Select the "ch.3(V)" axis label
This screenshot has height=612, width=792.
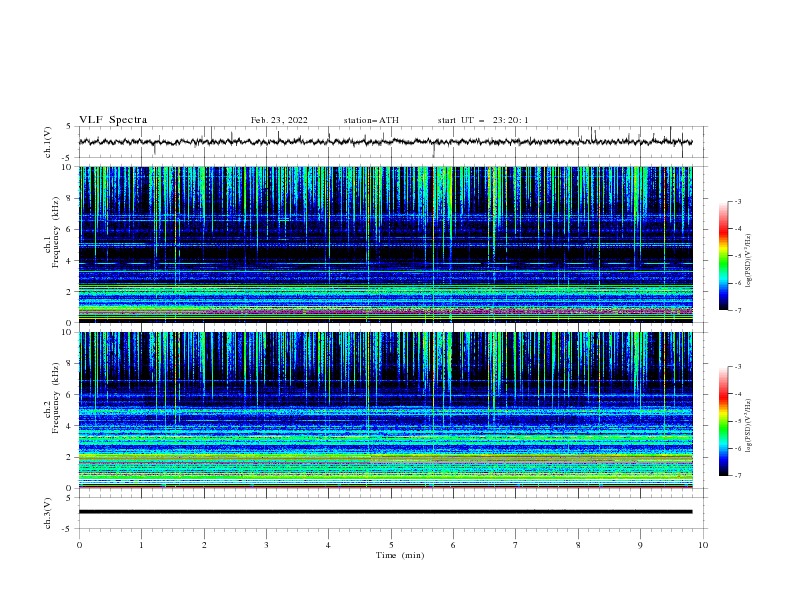coord(48,514)
